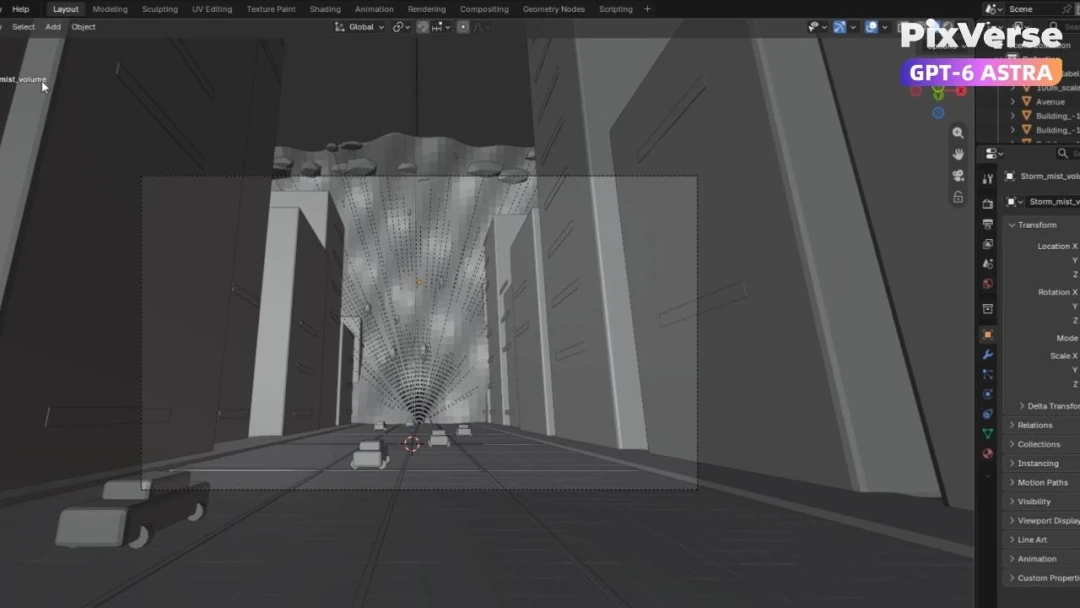Open the Particles properties tab
The height and width of the screenshot is (608, 1080).
pos(988,374)
